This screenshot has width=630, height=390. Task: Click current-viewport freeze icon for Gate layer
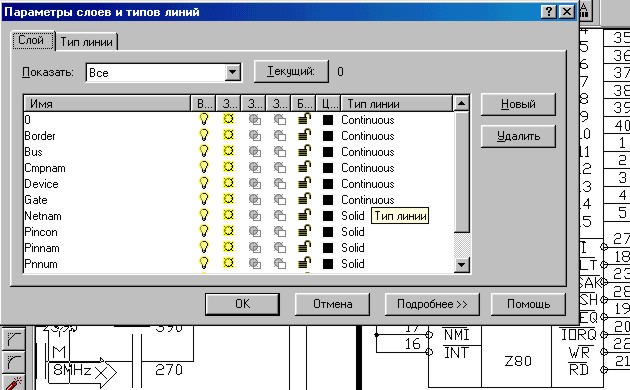255,200
